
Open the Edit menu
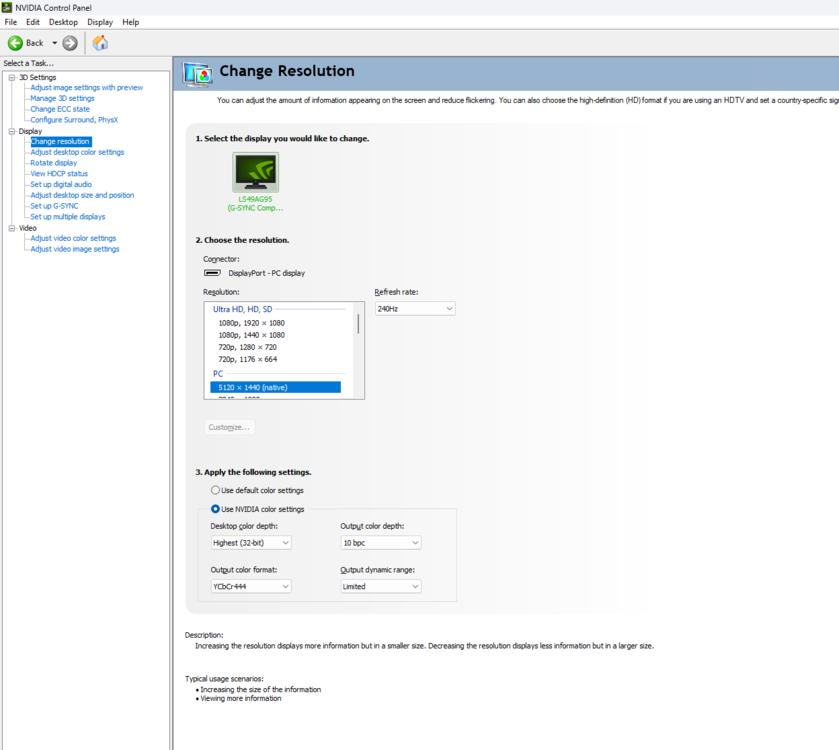(x=33, y=22)
